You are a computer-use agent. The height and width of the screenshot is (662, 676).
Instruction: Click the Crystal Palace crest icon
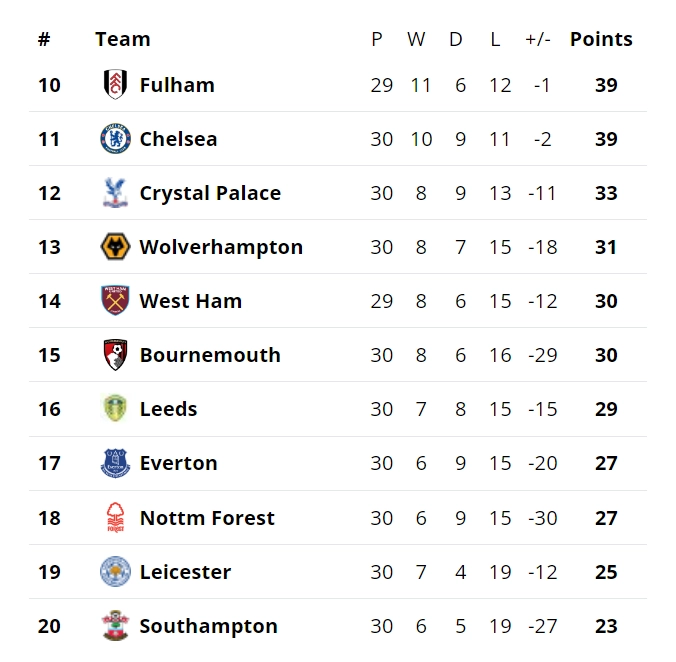115,193
